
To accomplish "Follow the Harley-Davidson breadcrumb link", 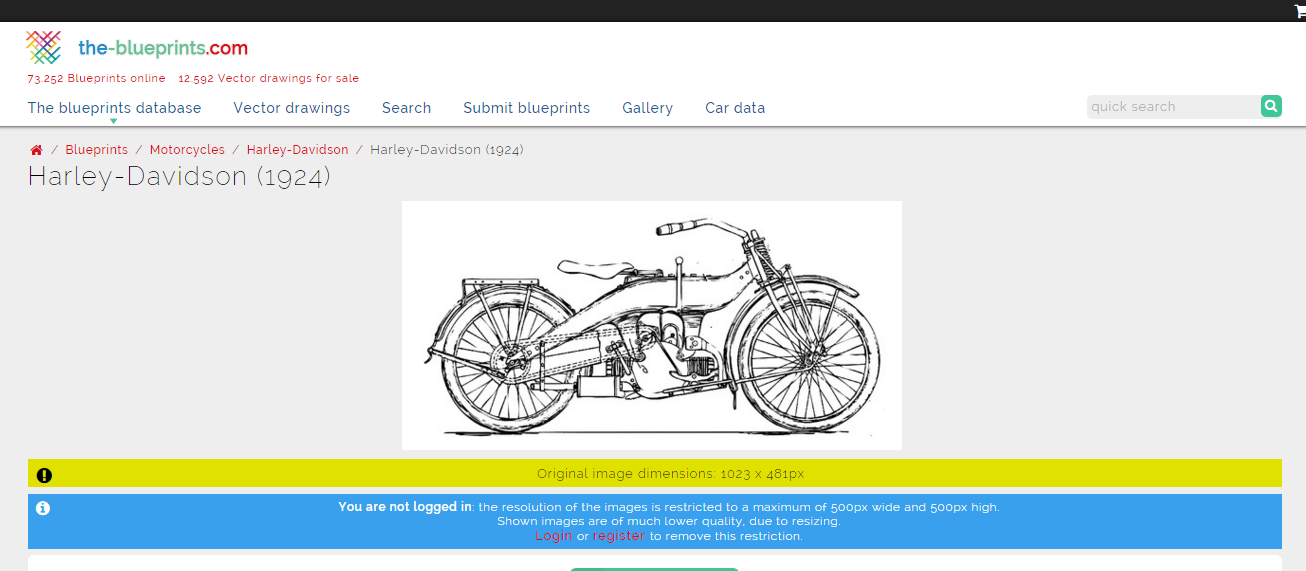I will 297,150.
